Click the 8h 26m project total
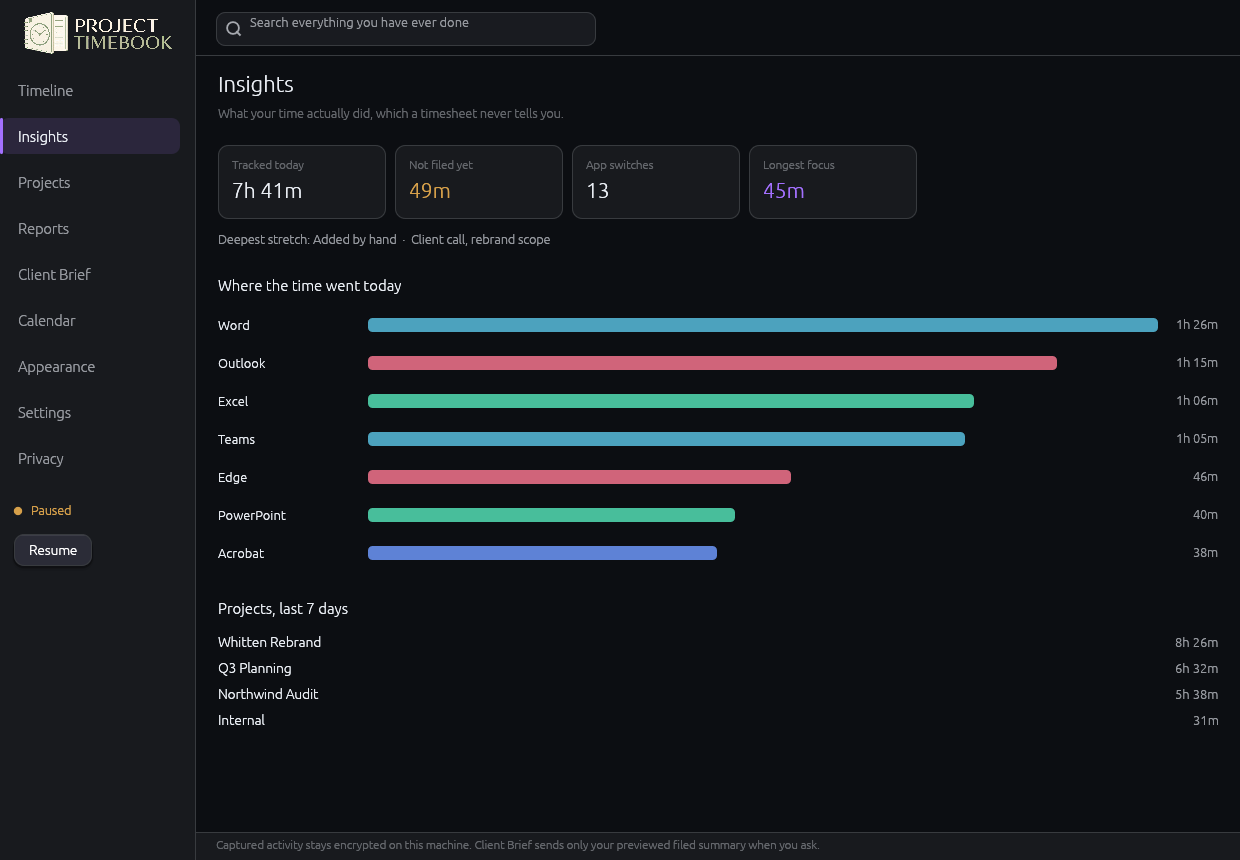Viewport: 1240px width, 860px height. (x=1197, y=642)
